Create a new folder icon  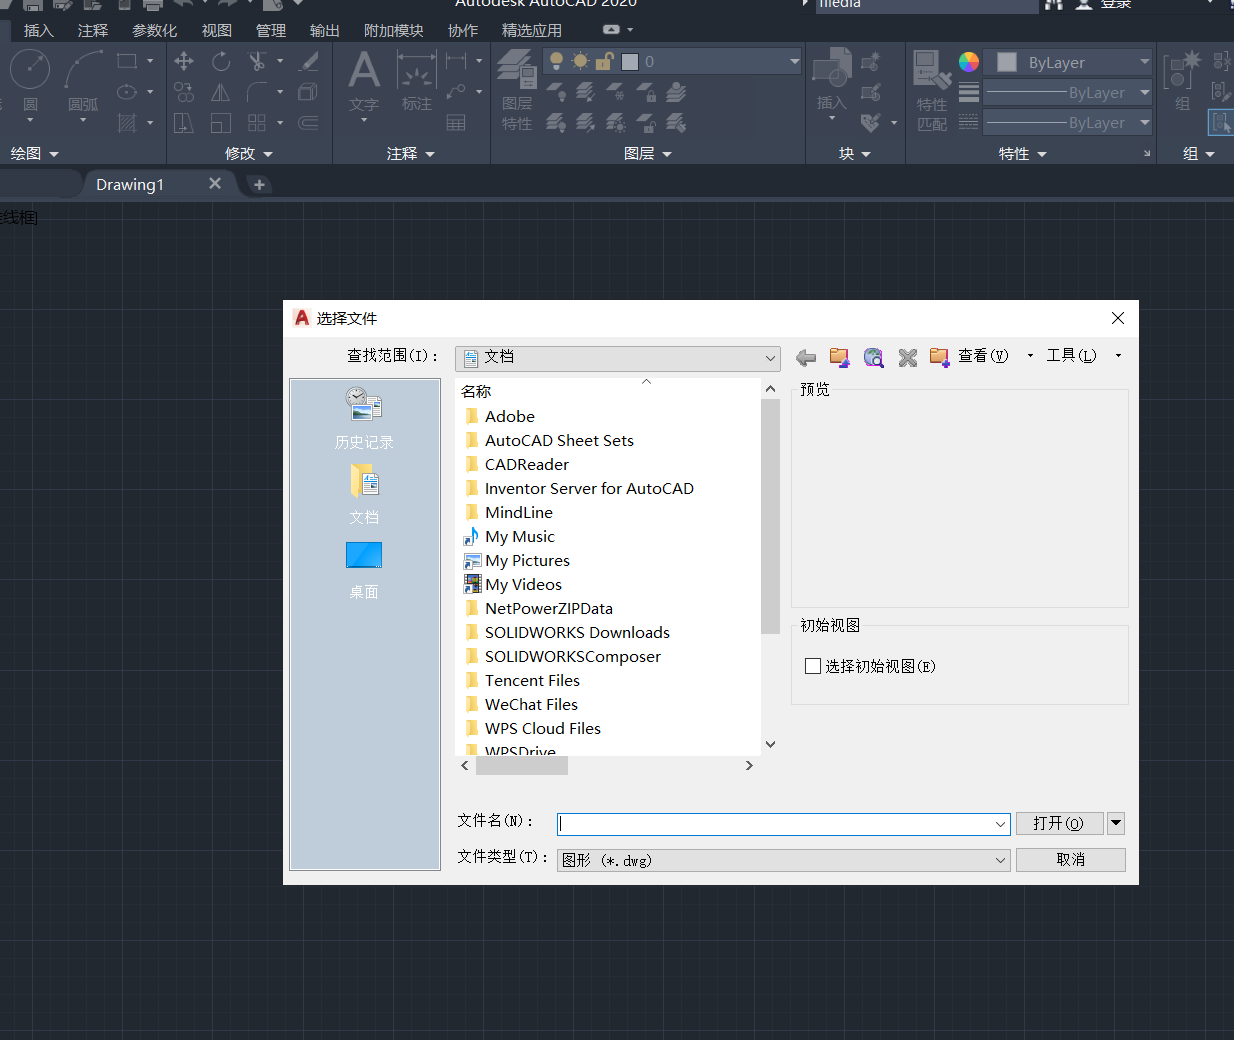(x=939, y=357)
